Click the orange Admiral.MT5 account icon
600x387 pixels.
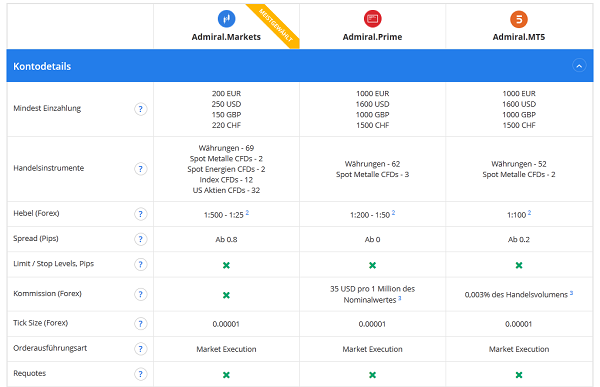pos(519,19)
